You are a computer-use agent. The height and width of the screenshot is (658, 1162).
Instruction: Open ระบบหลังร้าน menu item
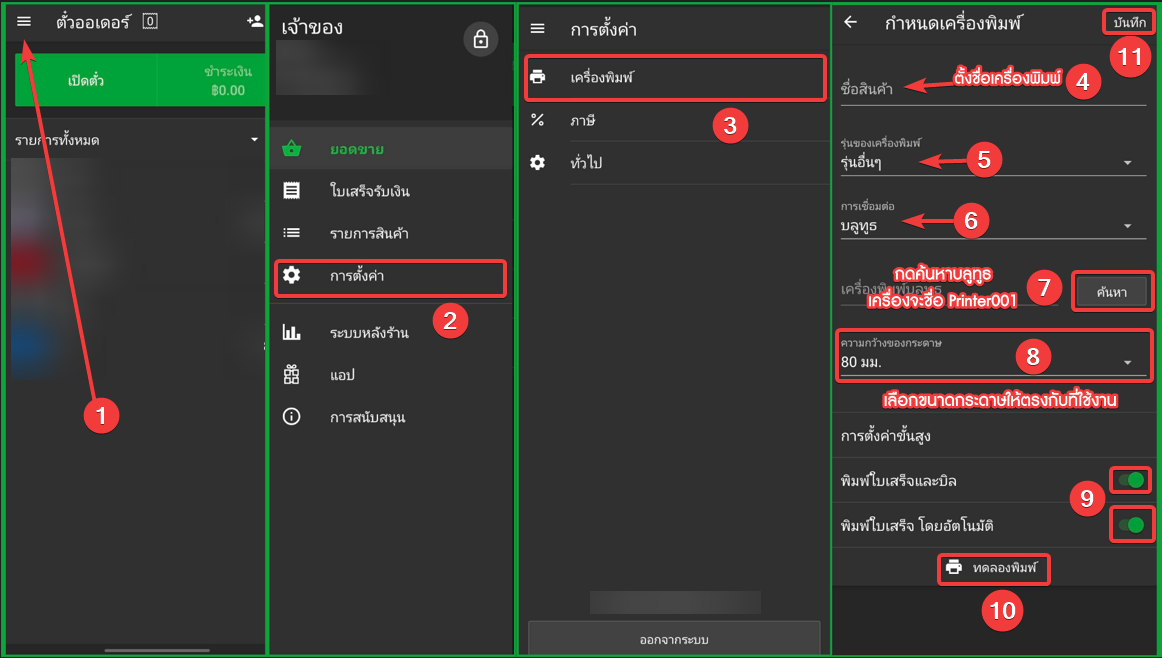point(391,333)
